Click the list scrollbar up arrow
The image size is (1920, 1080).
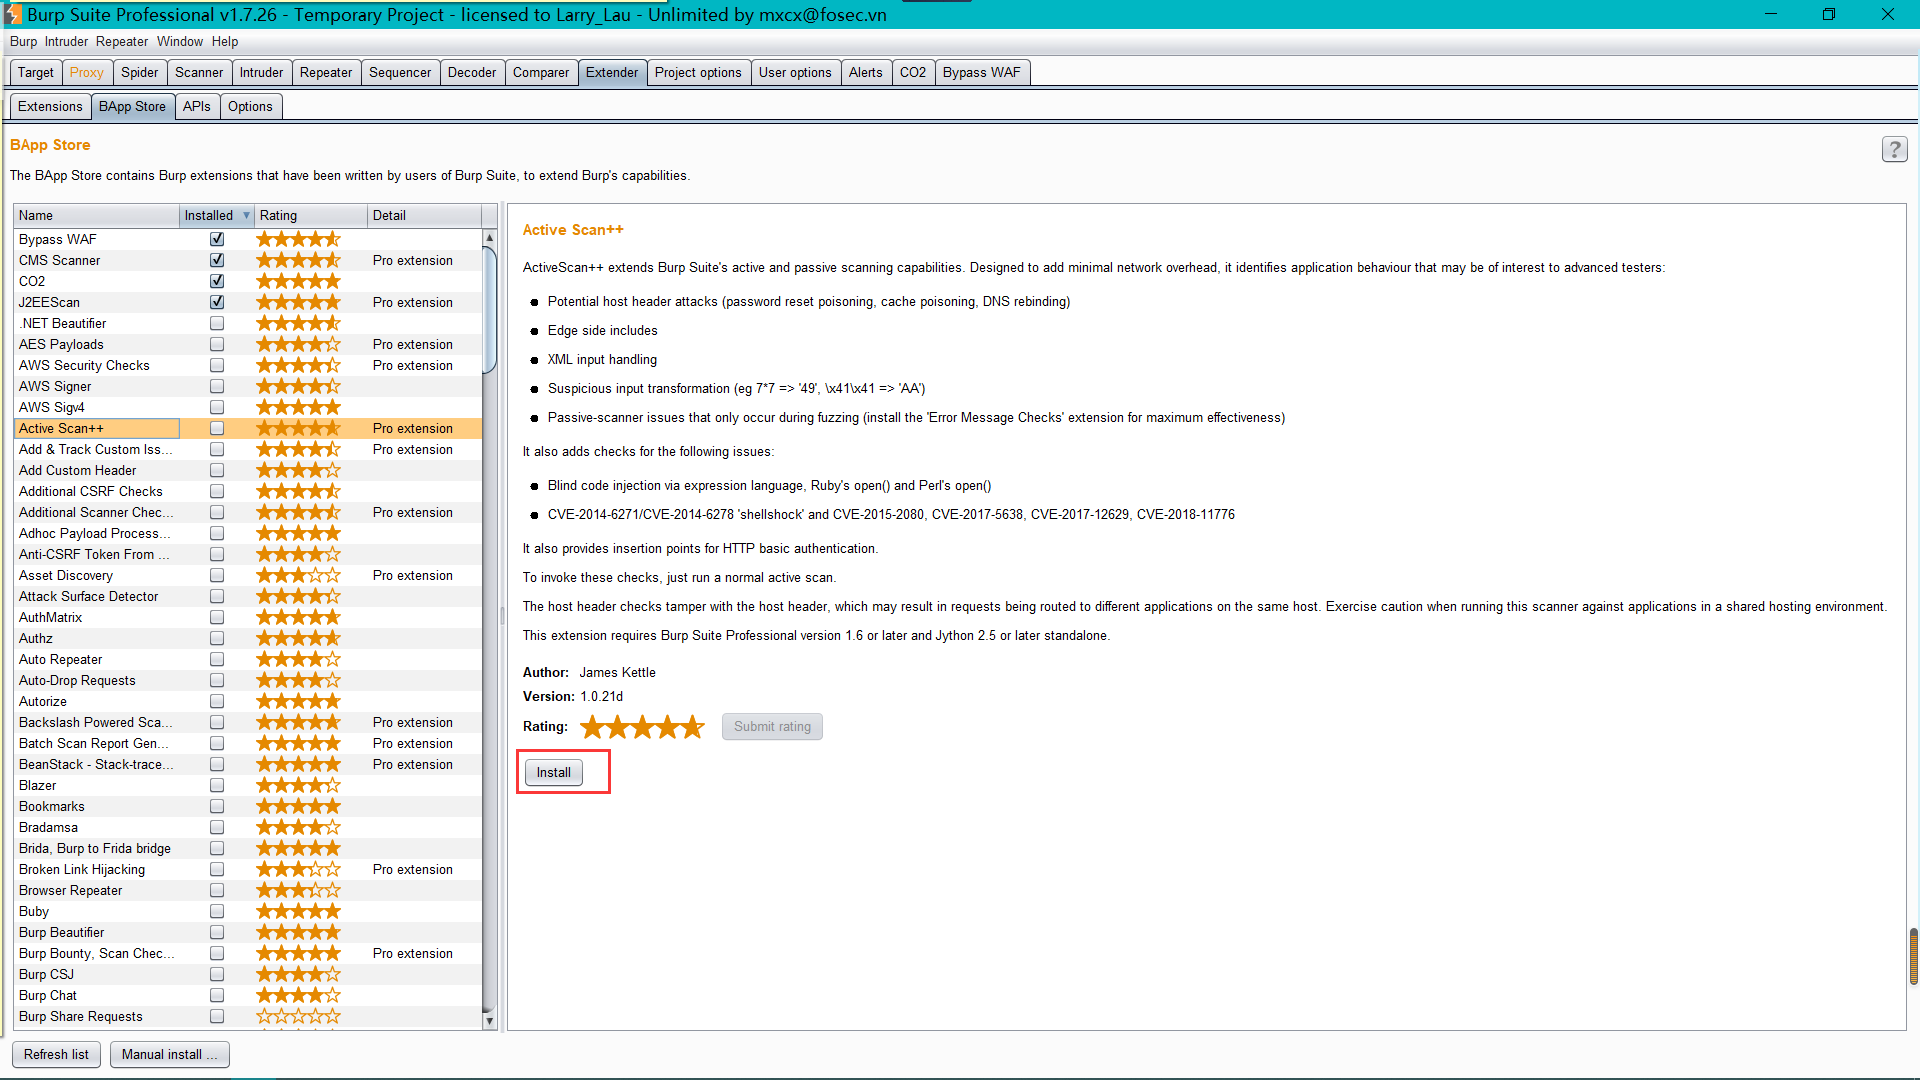(489, 238)
